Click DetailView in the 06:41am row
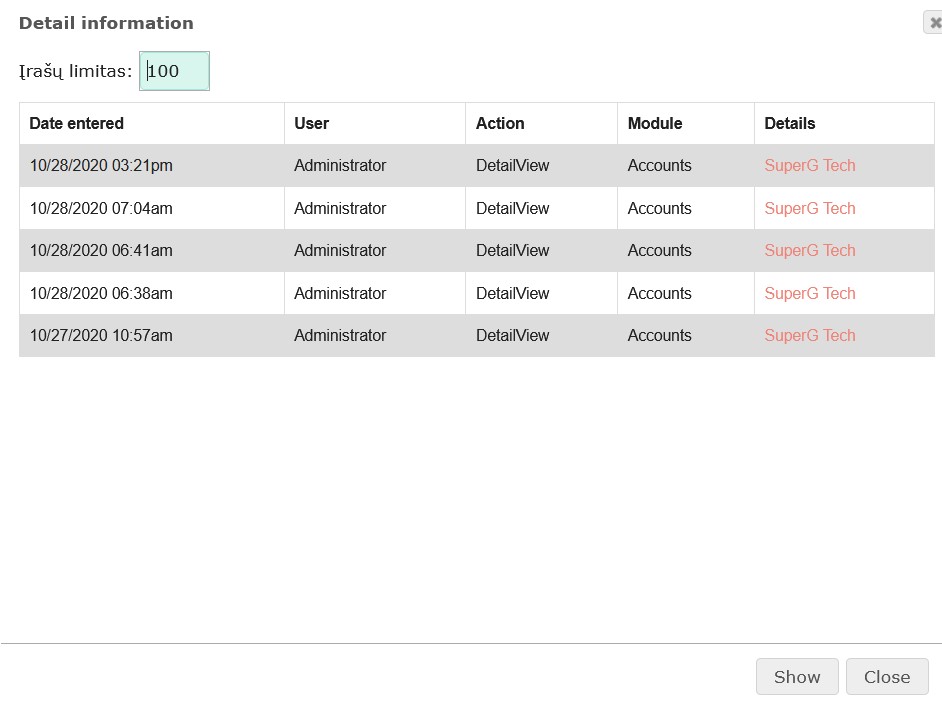 click(x=512, y=251)
